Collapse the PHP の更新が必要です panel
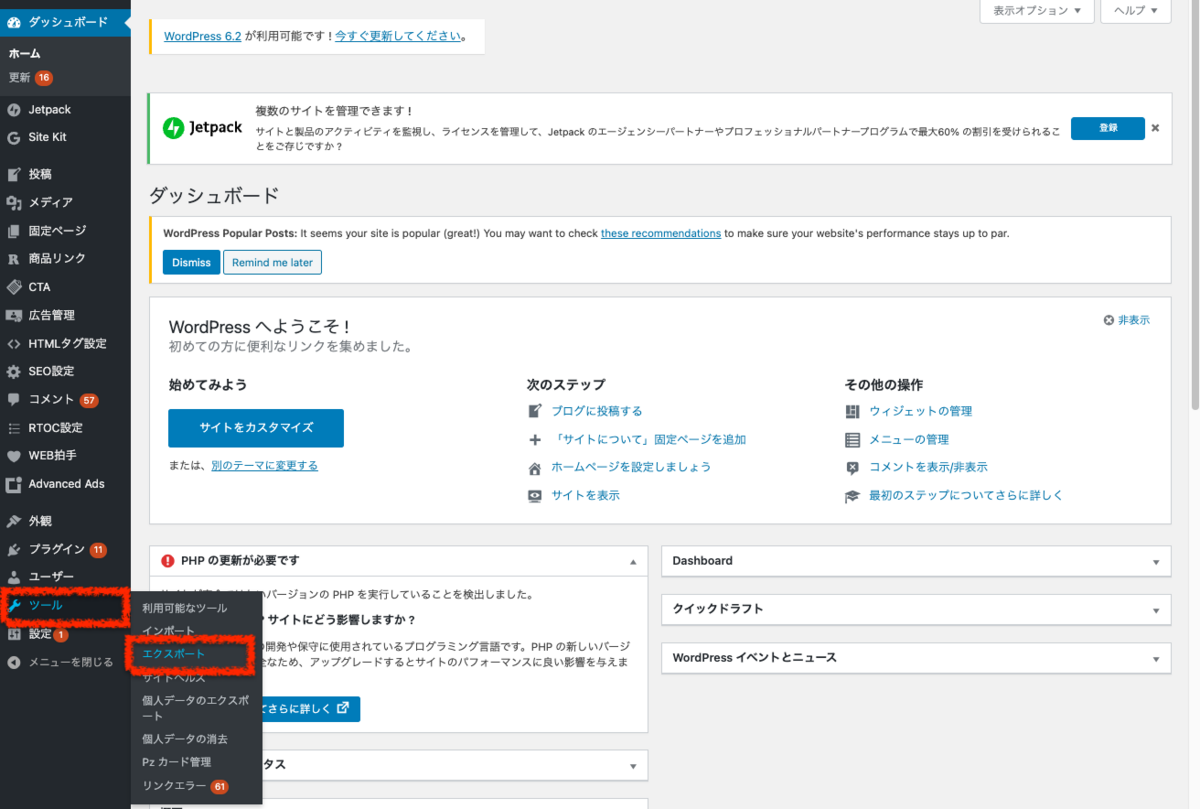This screenshot has width=1200, height=809. coord(632,562)
